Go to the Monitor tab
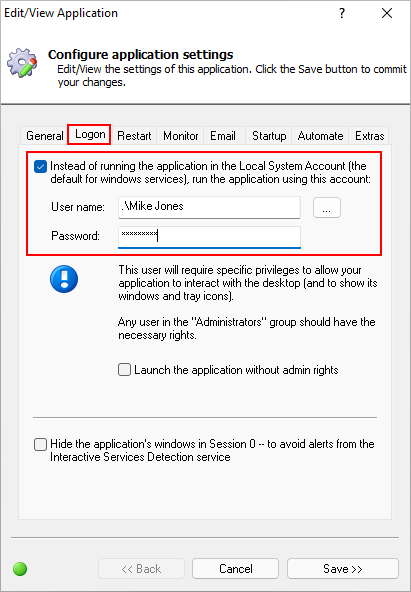 pos(181,136)
